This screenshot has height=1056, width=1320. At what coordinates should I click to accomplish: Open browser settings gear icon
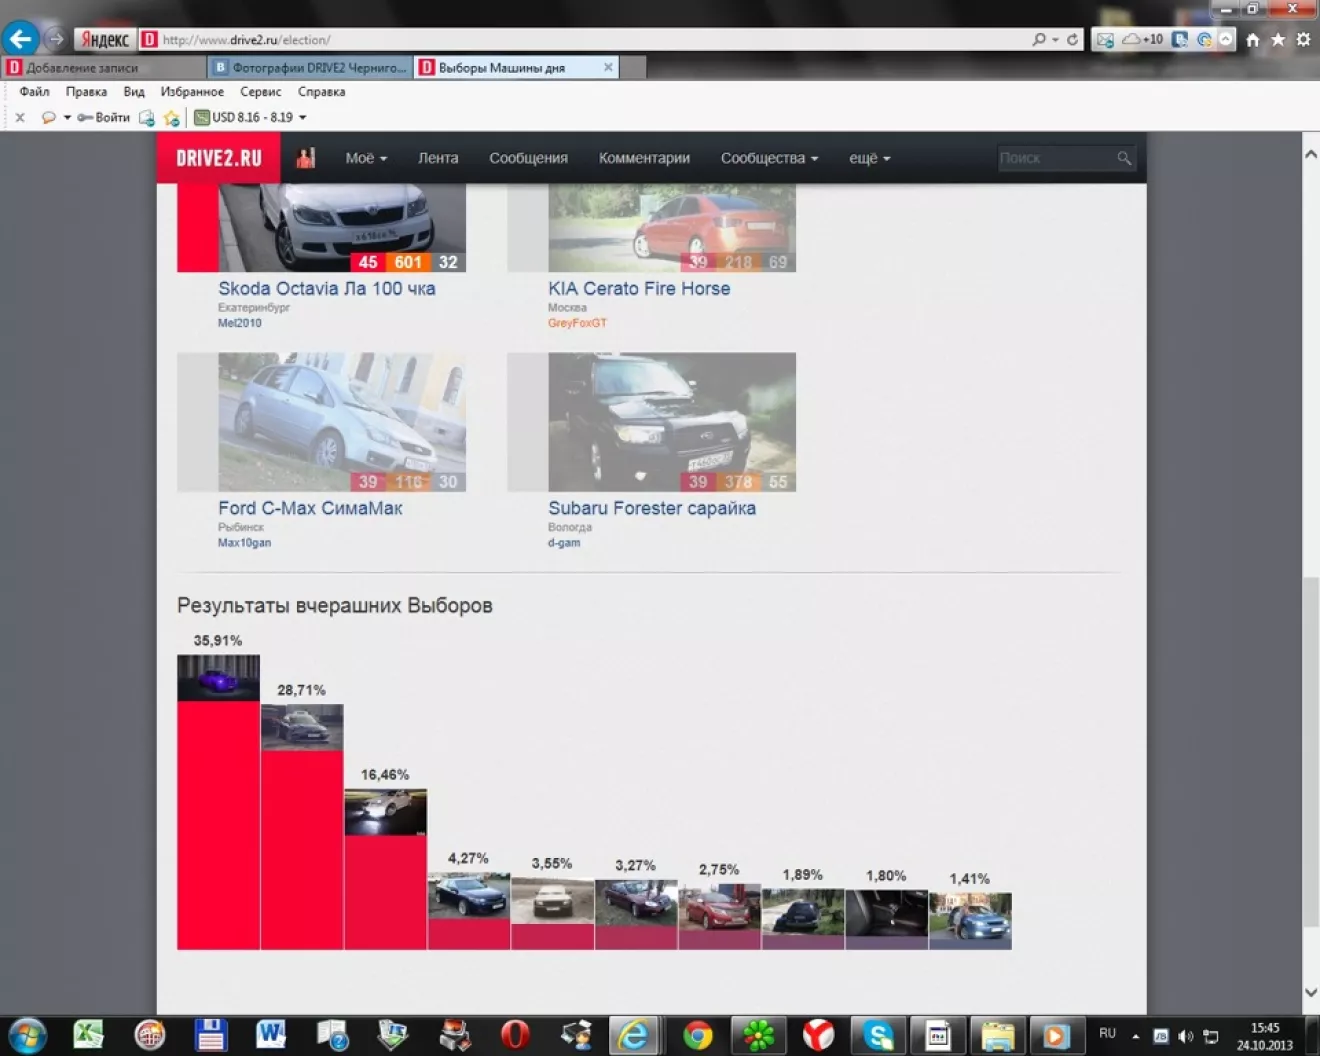coord(1303,40)
